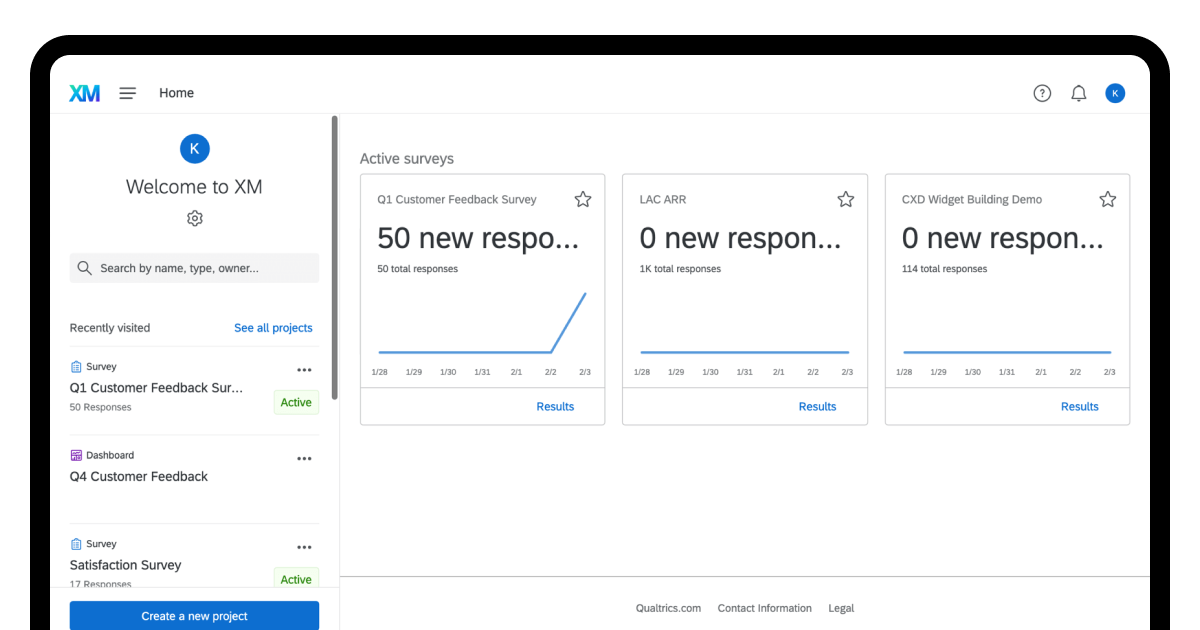This screenshot has width=1200, height=630.
Task: Click Create a new project button
Action: [x=194, y=616]
